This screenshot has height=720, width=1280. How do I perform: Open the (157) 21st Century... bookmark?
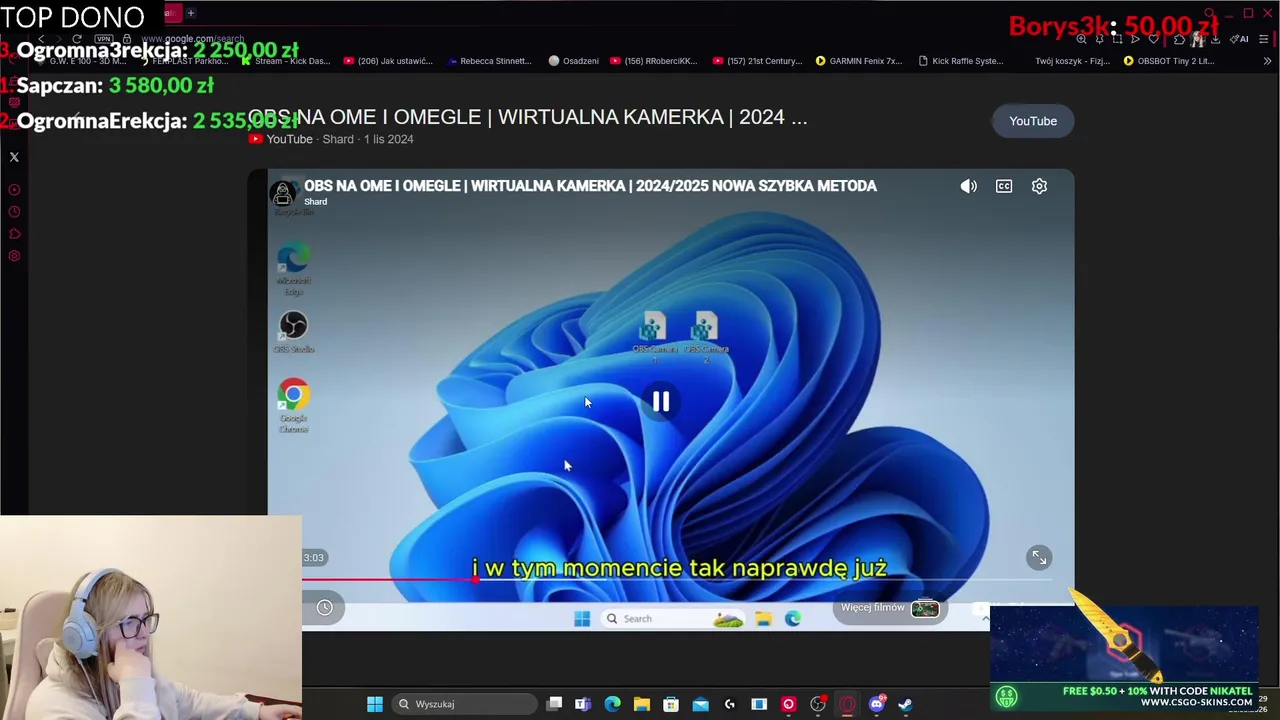757,61
